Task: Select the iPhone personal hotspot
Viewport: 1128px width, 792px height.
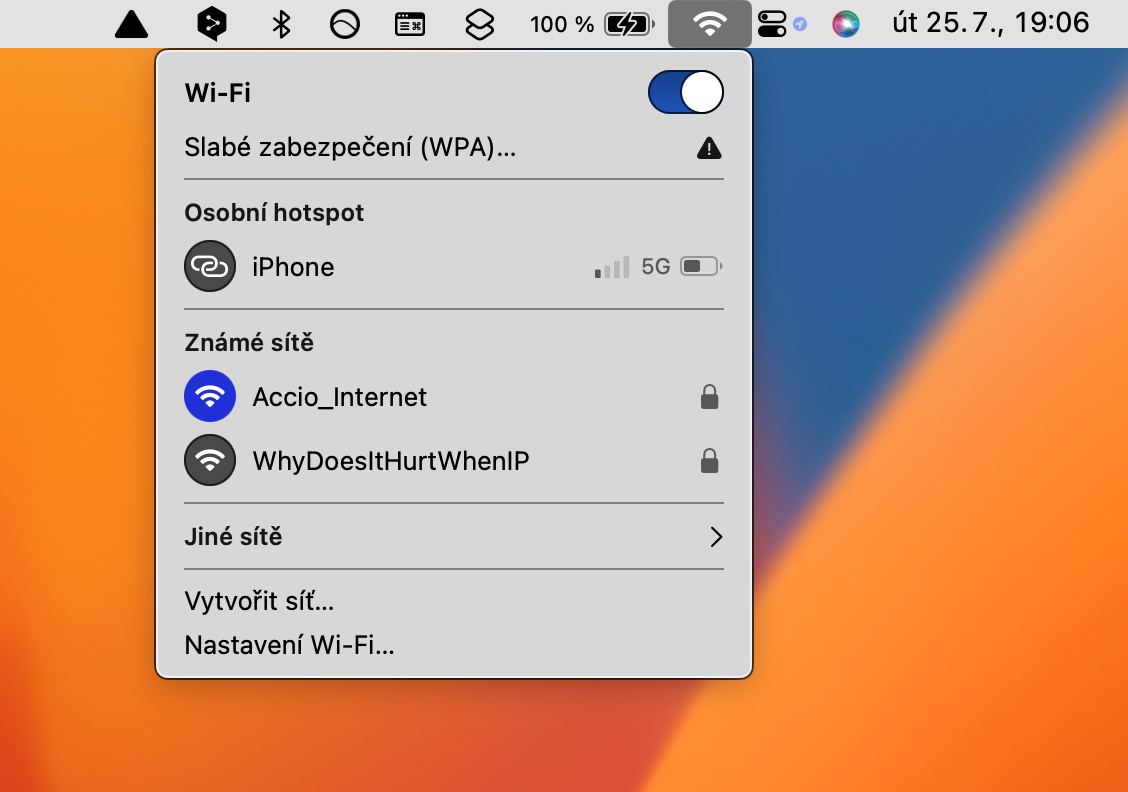Action: (x=453, y=266)
